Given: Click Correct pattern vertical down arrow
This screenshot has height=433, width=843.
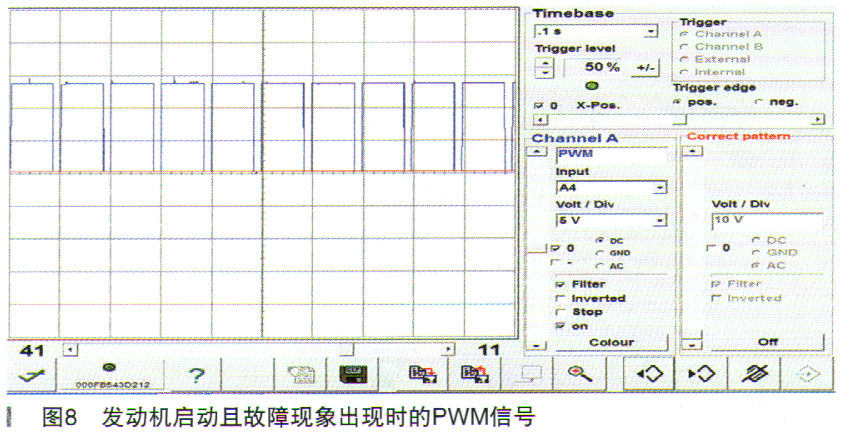Looking at the screenshot, I should pos(692,345).
